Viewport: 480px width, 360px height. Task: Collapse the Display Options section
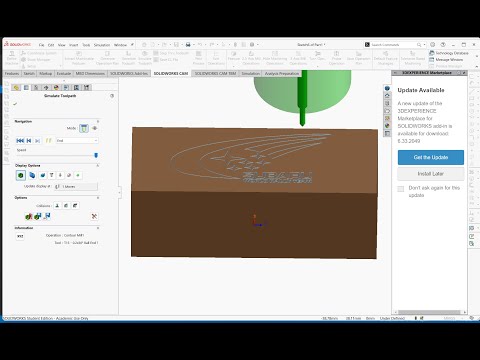pos(98,165)
